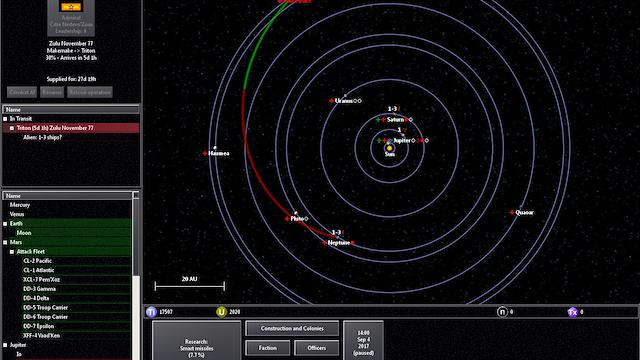
Task: Select ship XCL-7 Pern'Xaz
Action: (41, 280)
